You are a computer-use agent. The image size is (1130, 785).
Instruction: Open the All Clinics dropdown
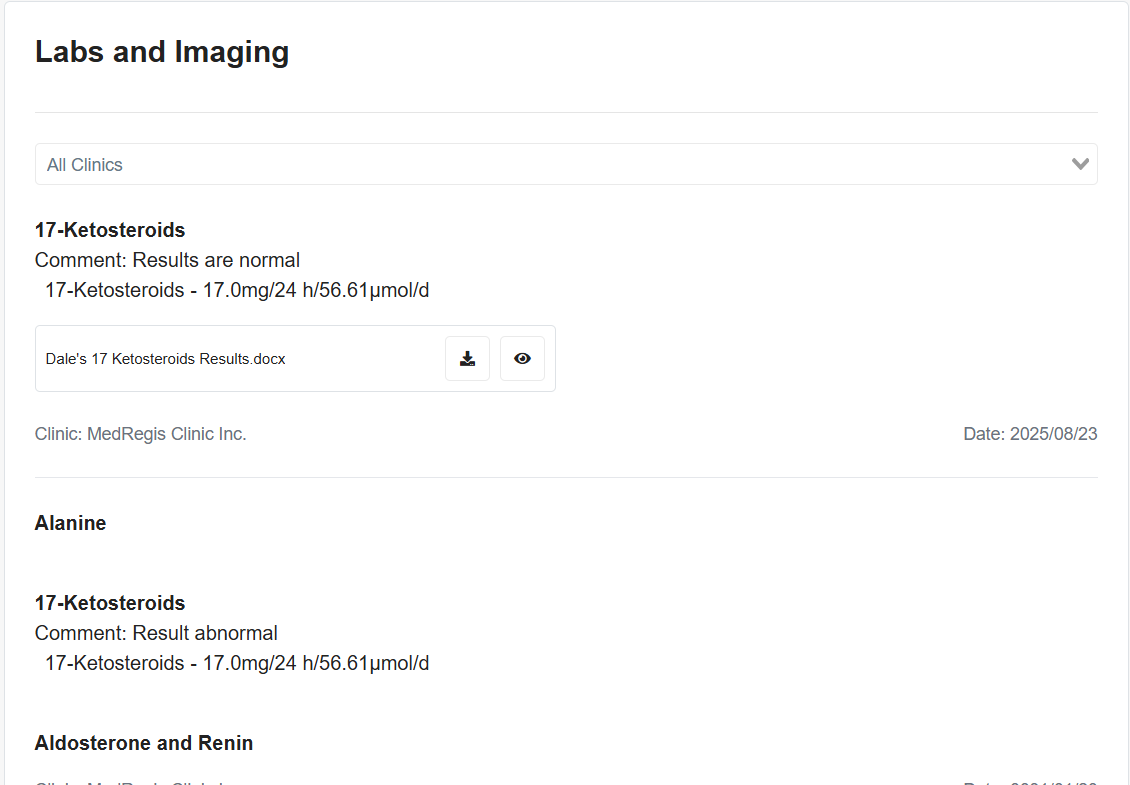pos(565,164)
